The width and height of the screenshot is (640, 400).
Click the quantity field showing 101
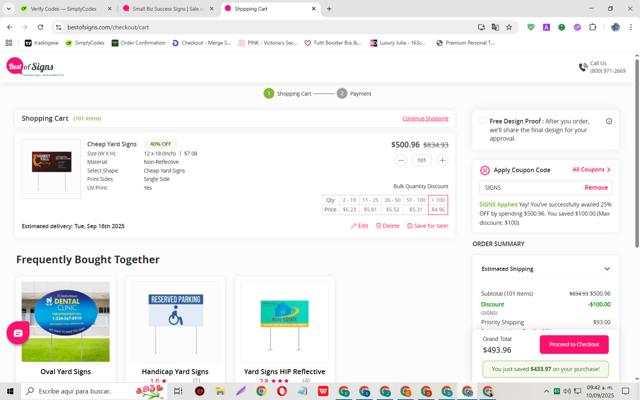coord(421,160)
